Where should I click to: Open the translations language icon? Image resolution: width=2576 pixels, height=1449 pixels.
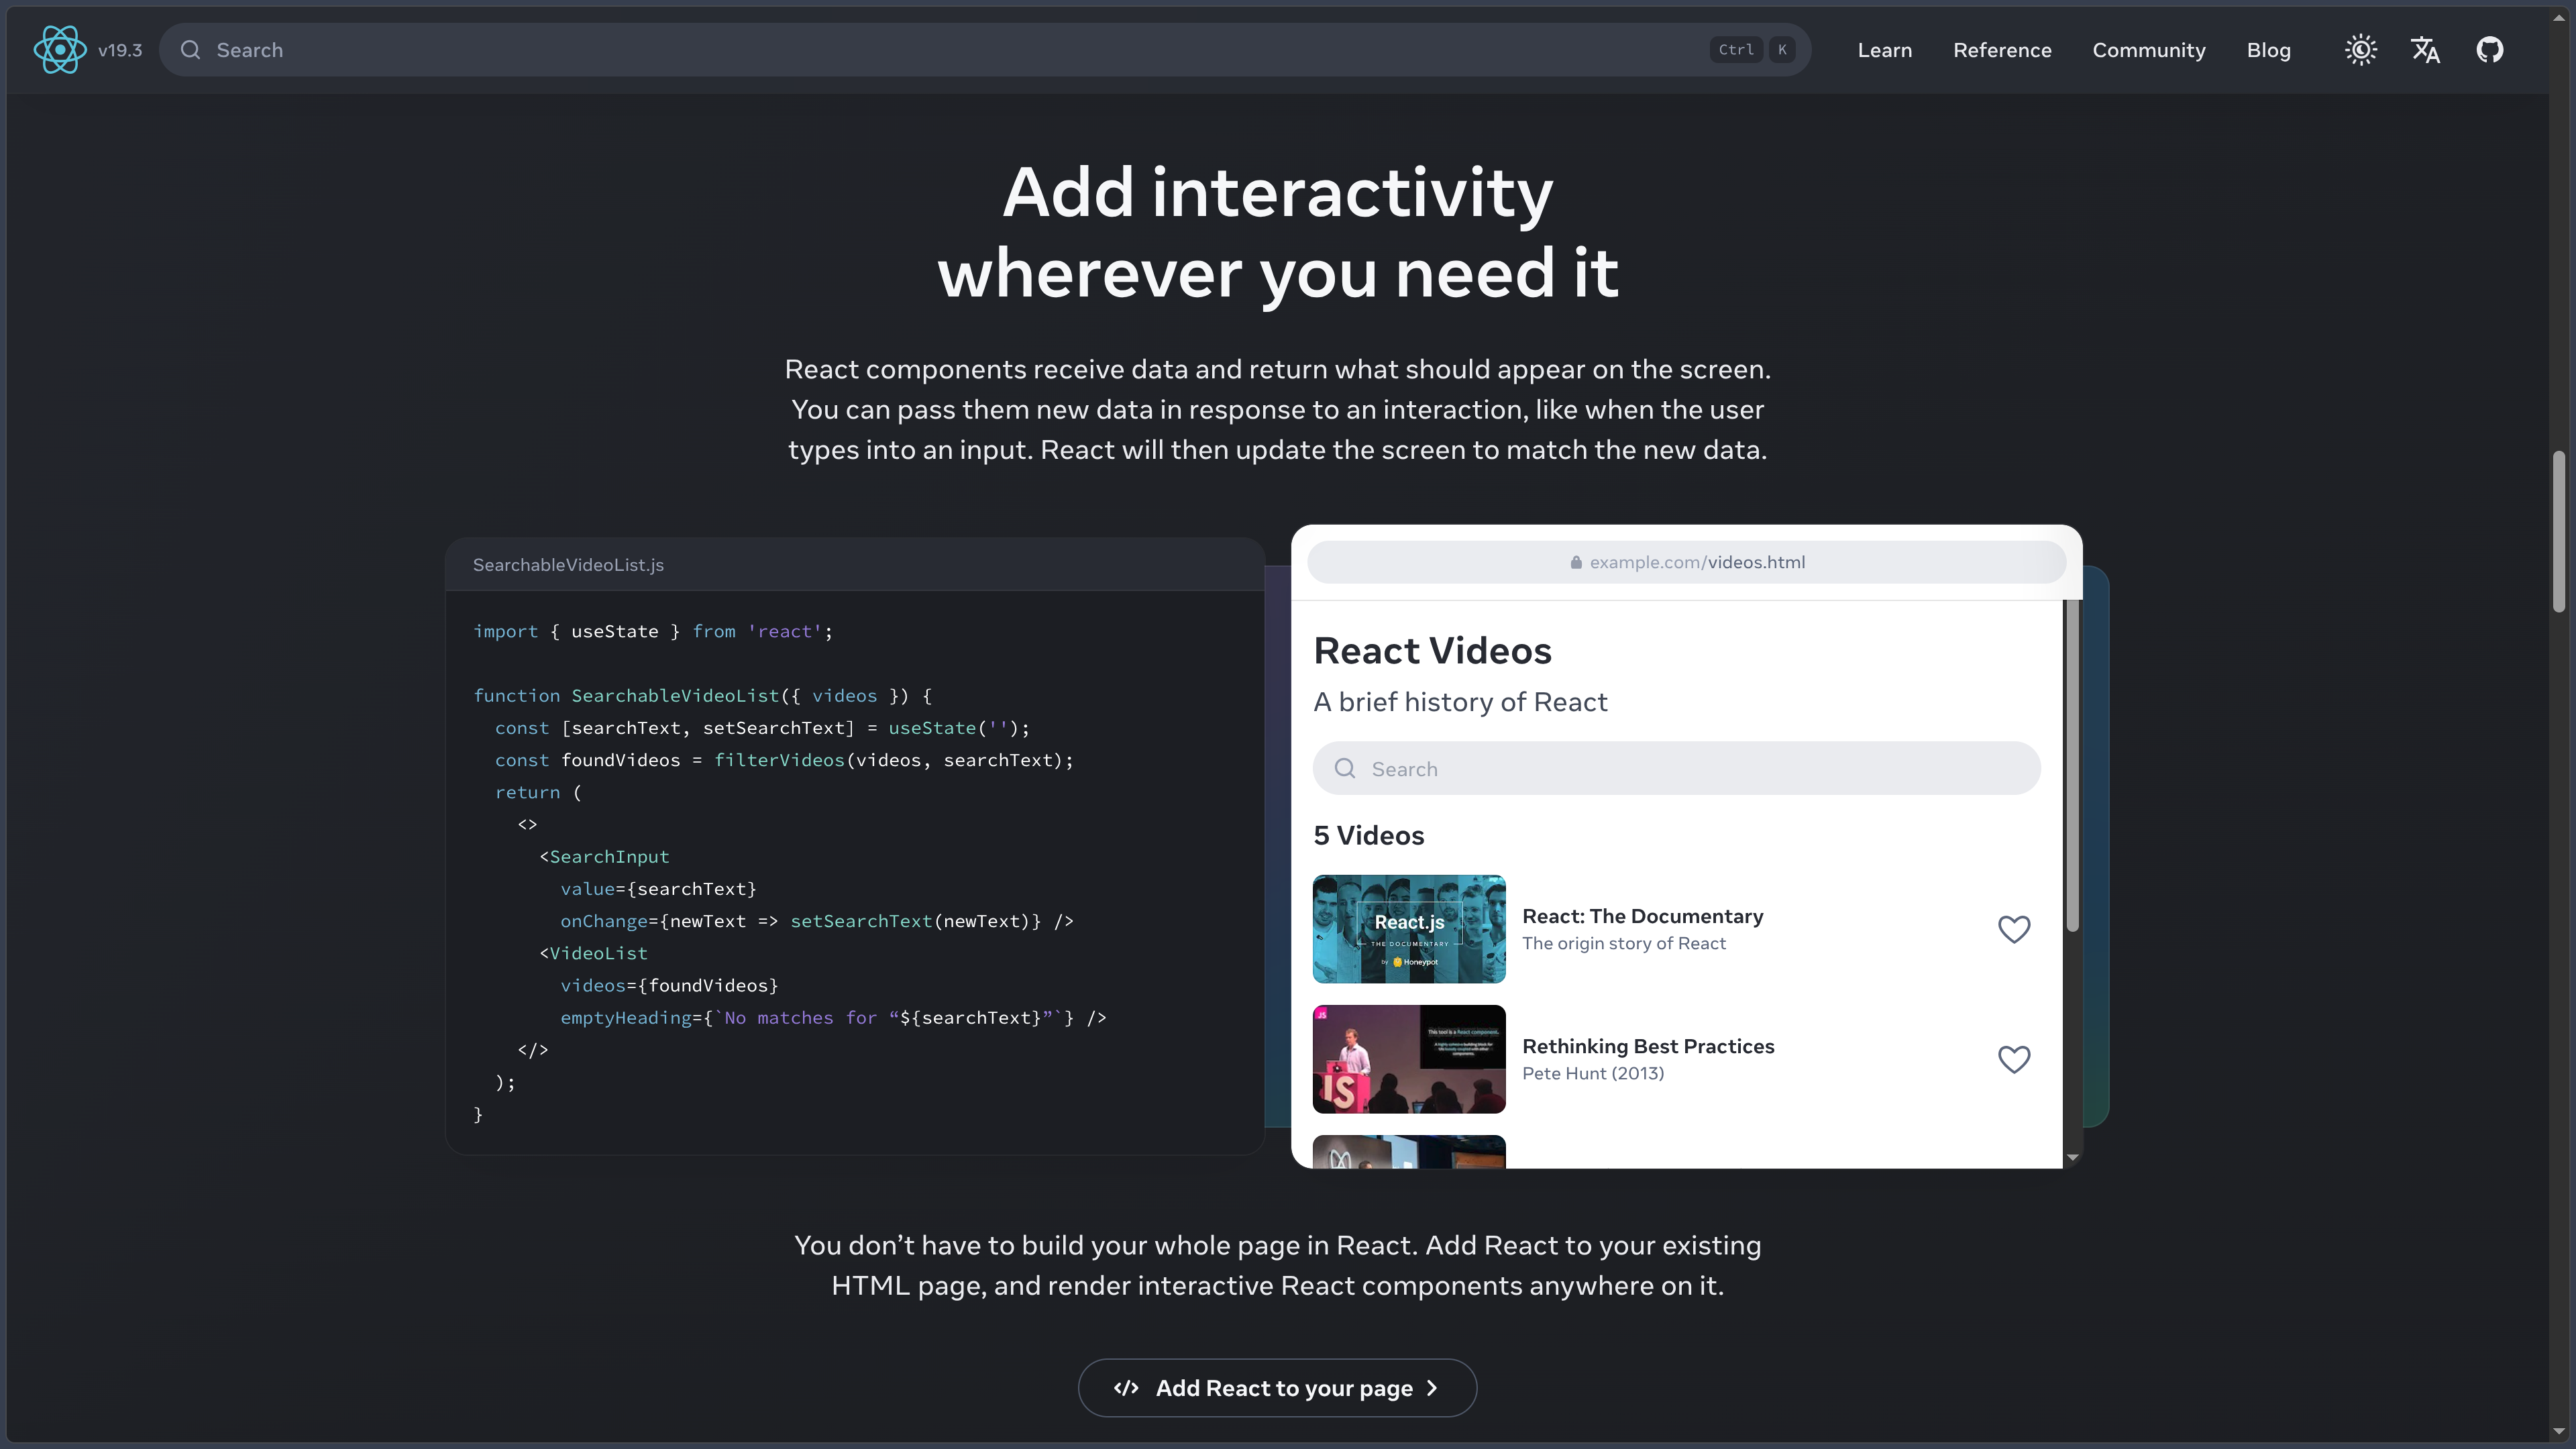coord(2425,50)
